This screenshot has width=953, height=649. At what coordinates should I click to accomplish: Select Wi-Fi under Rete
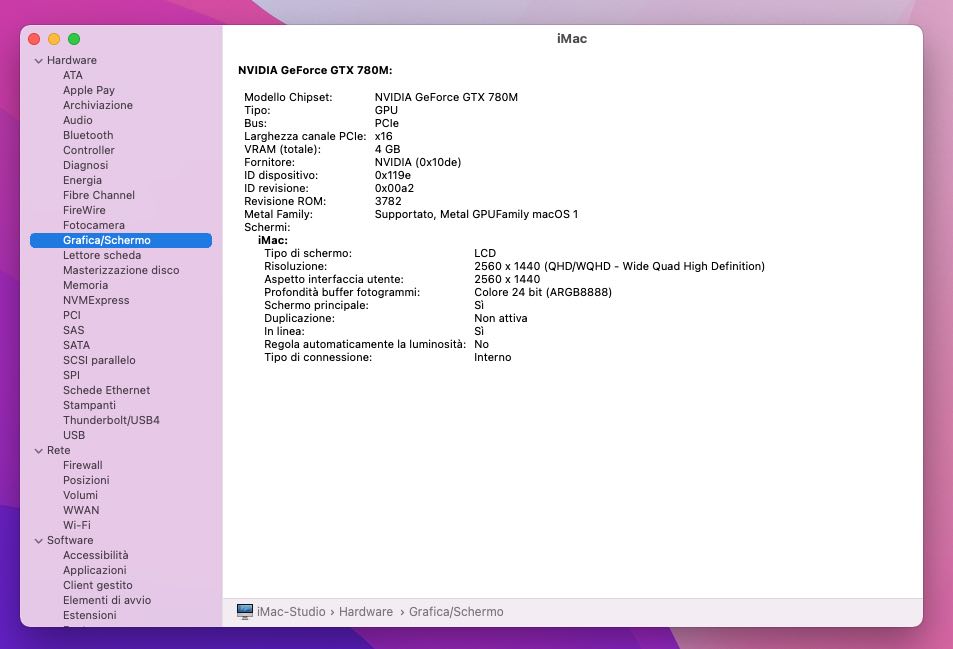point(77,525)
